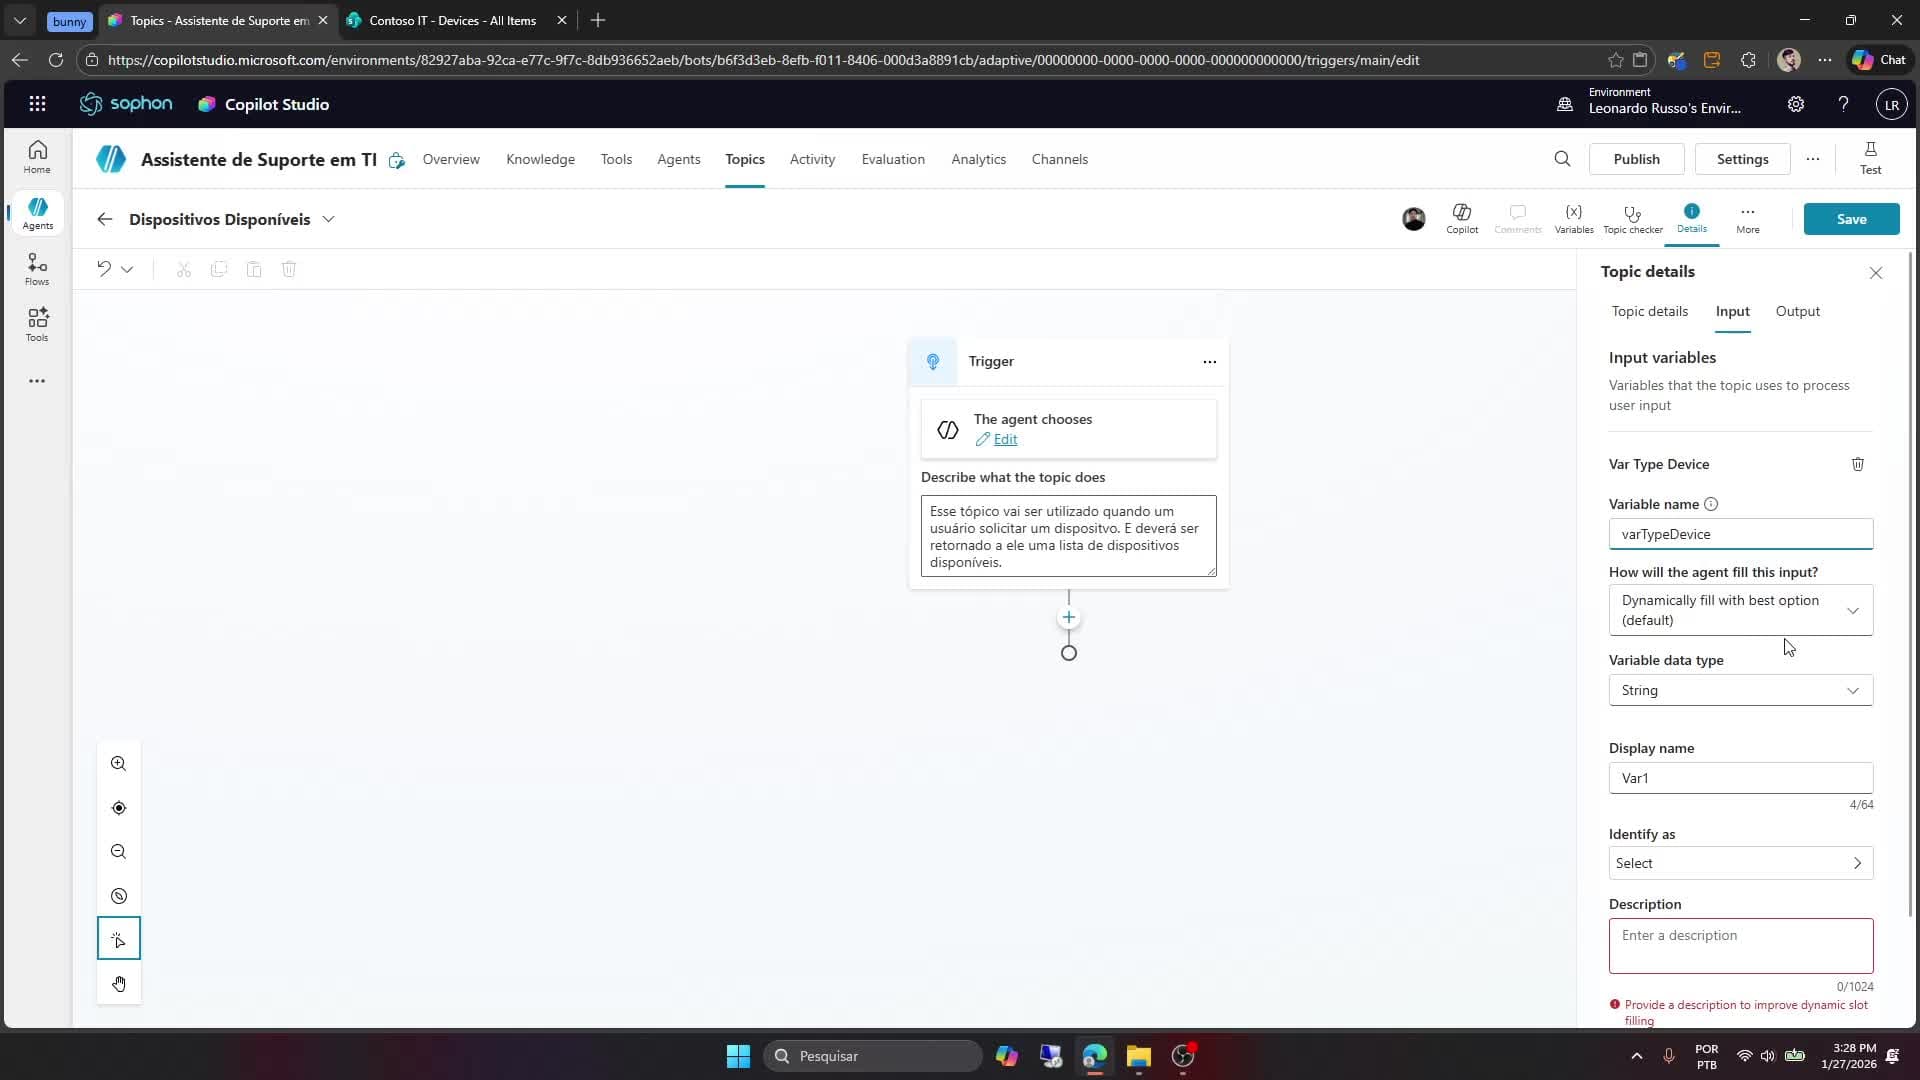Expand the Dispositivos Disponíveis topic name chevron

[x=330, y=219]
